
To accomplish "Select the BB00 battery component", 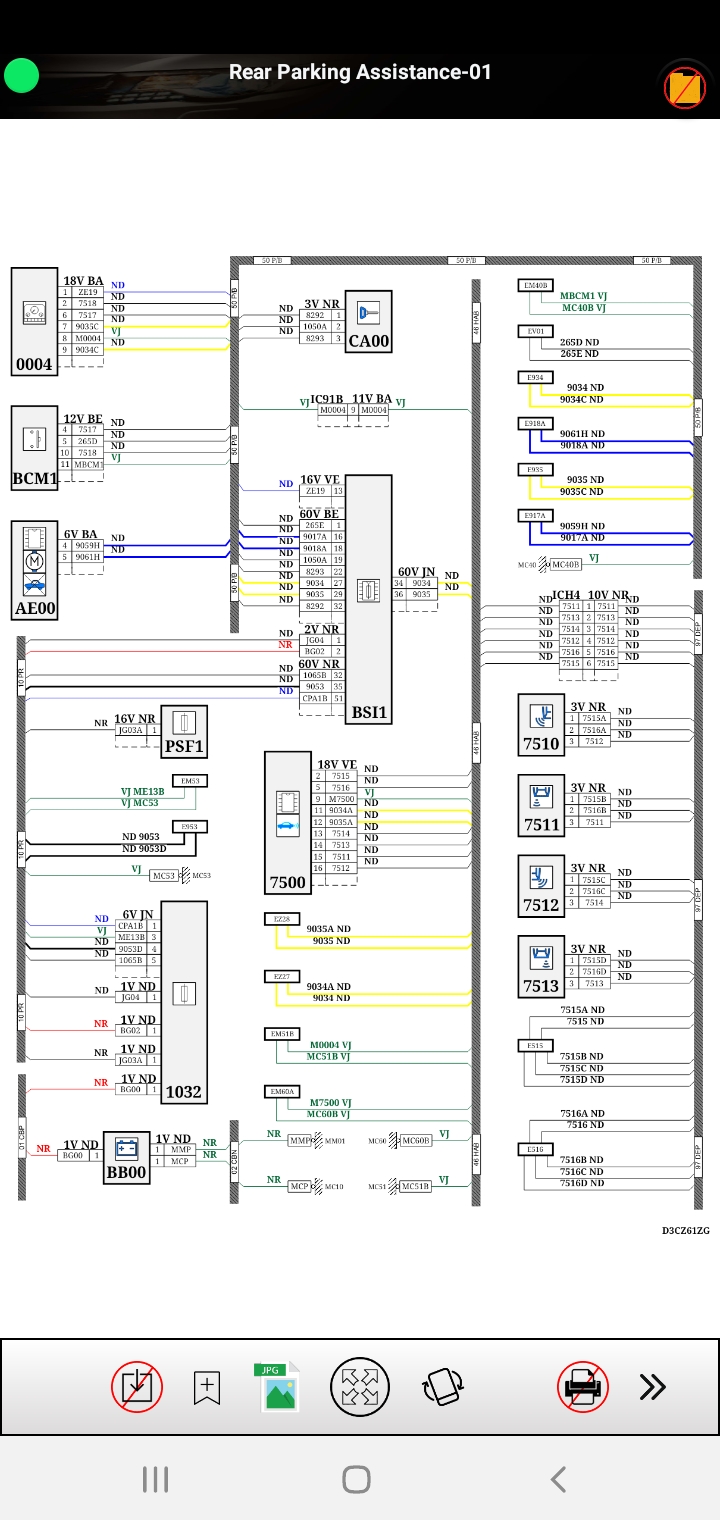I will [x=127, y=1158].
